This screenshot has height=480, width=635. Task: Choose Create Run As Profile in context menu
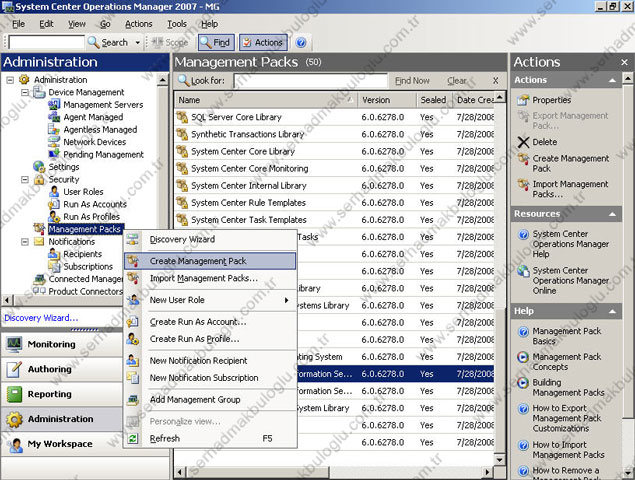[210, 339]
